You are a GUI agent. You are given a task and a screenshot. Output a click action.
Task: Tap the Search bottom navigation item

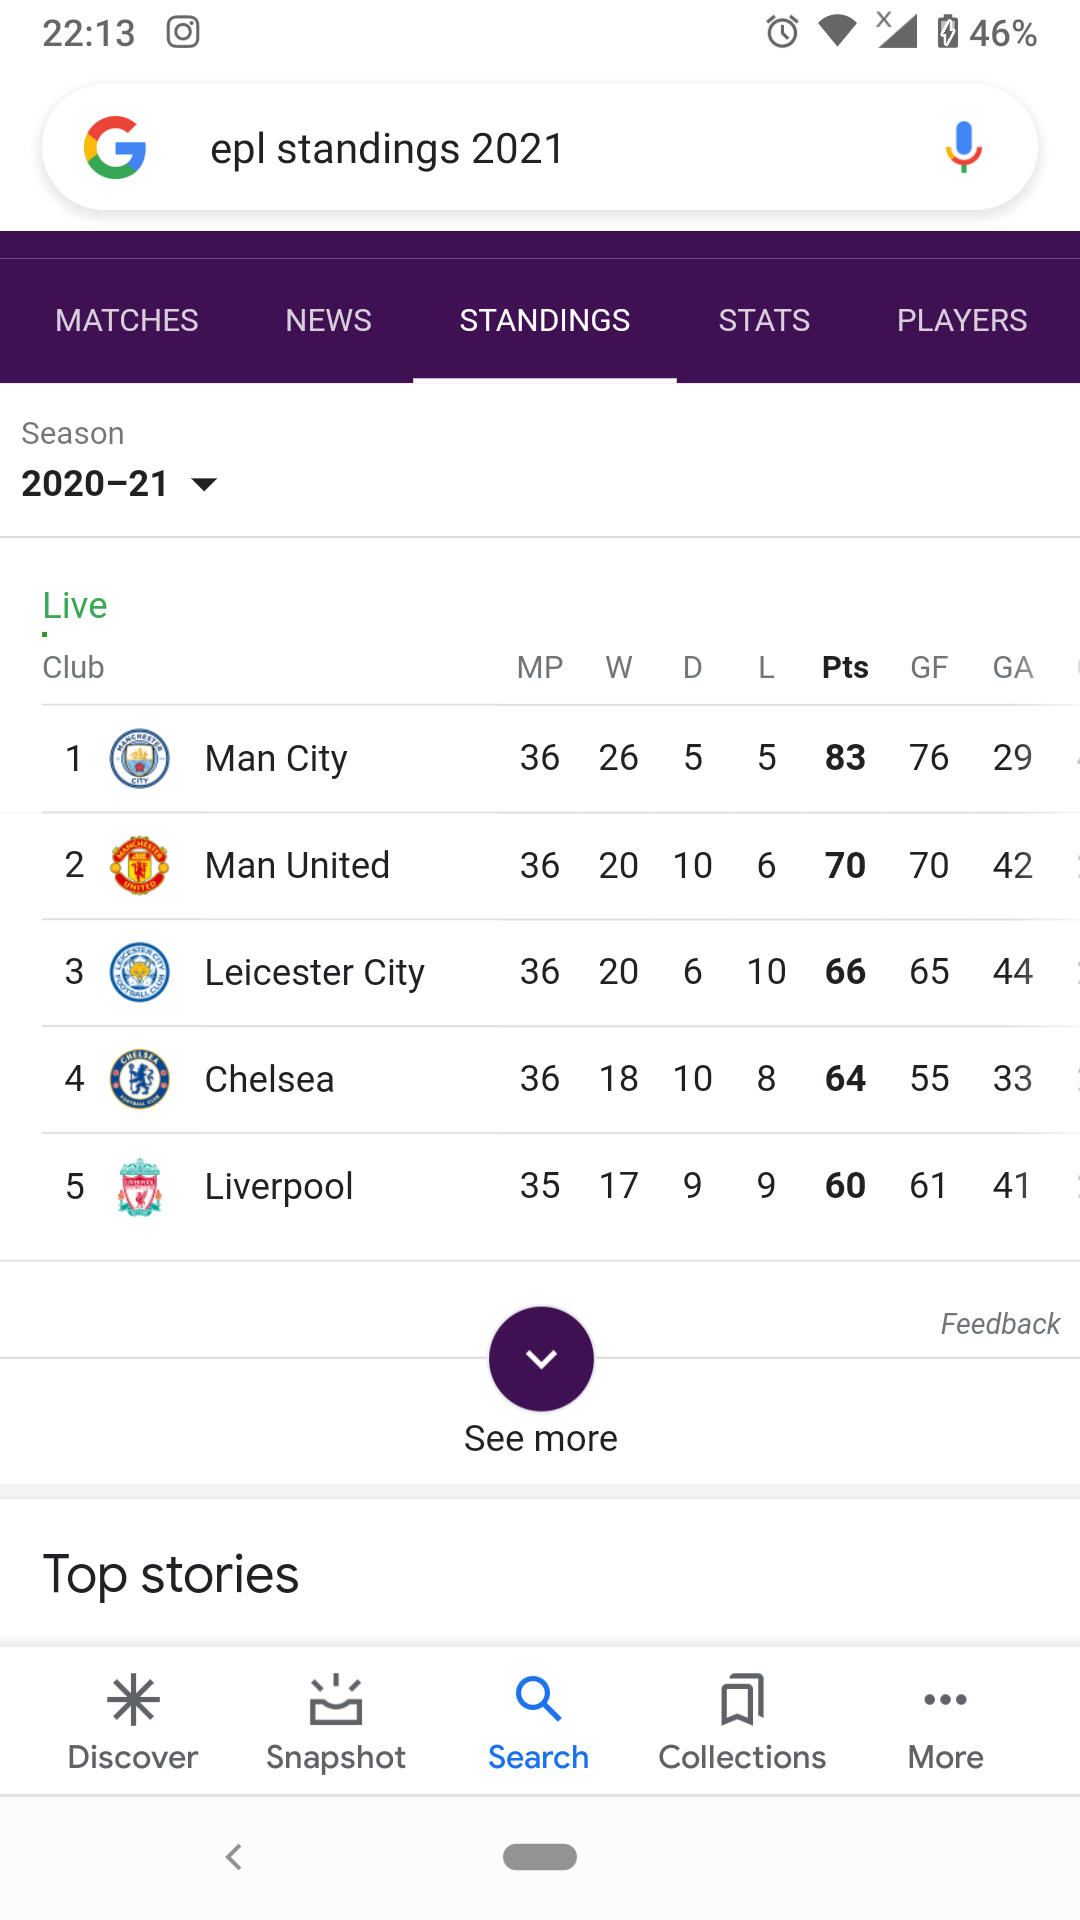coord(538,1722)
